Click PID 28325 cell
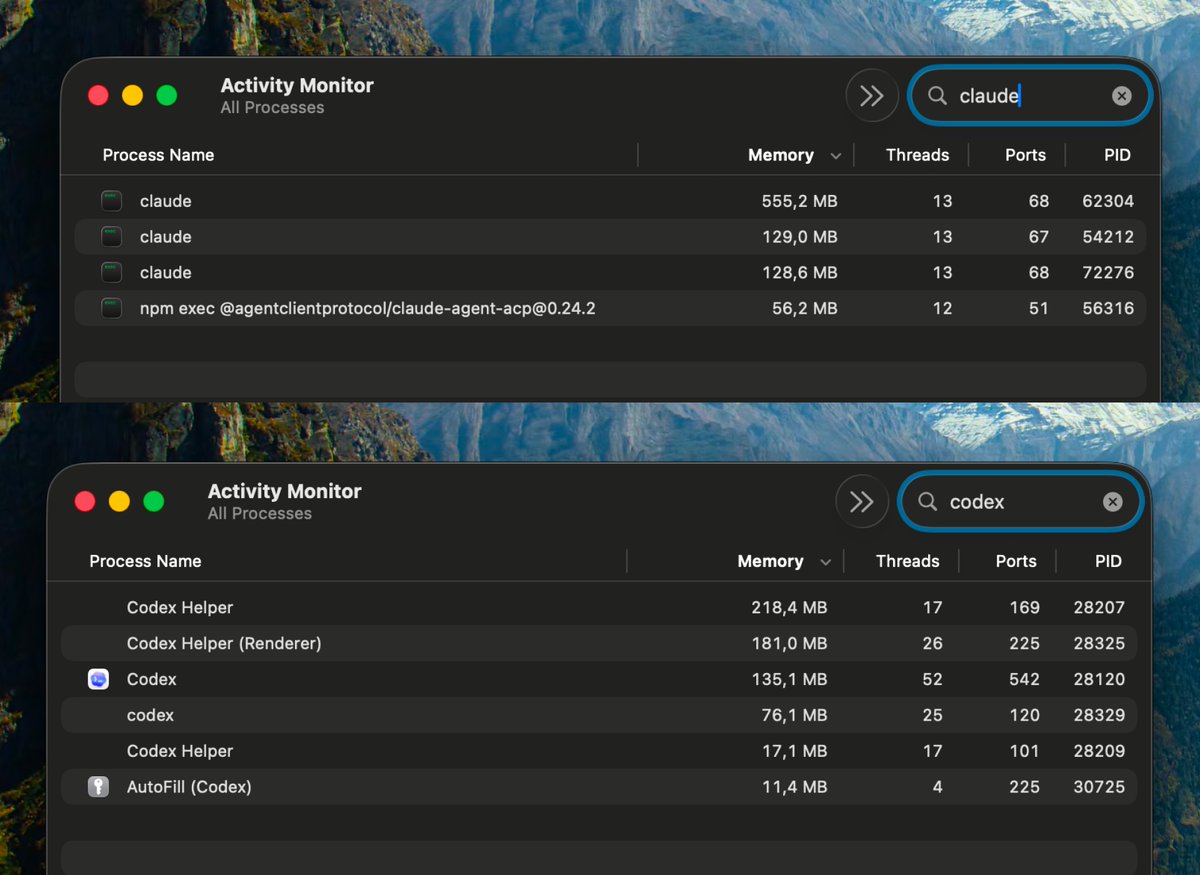 click(x=1099, y=643)
